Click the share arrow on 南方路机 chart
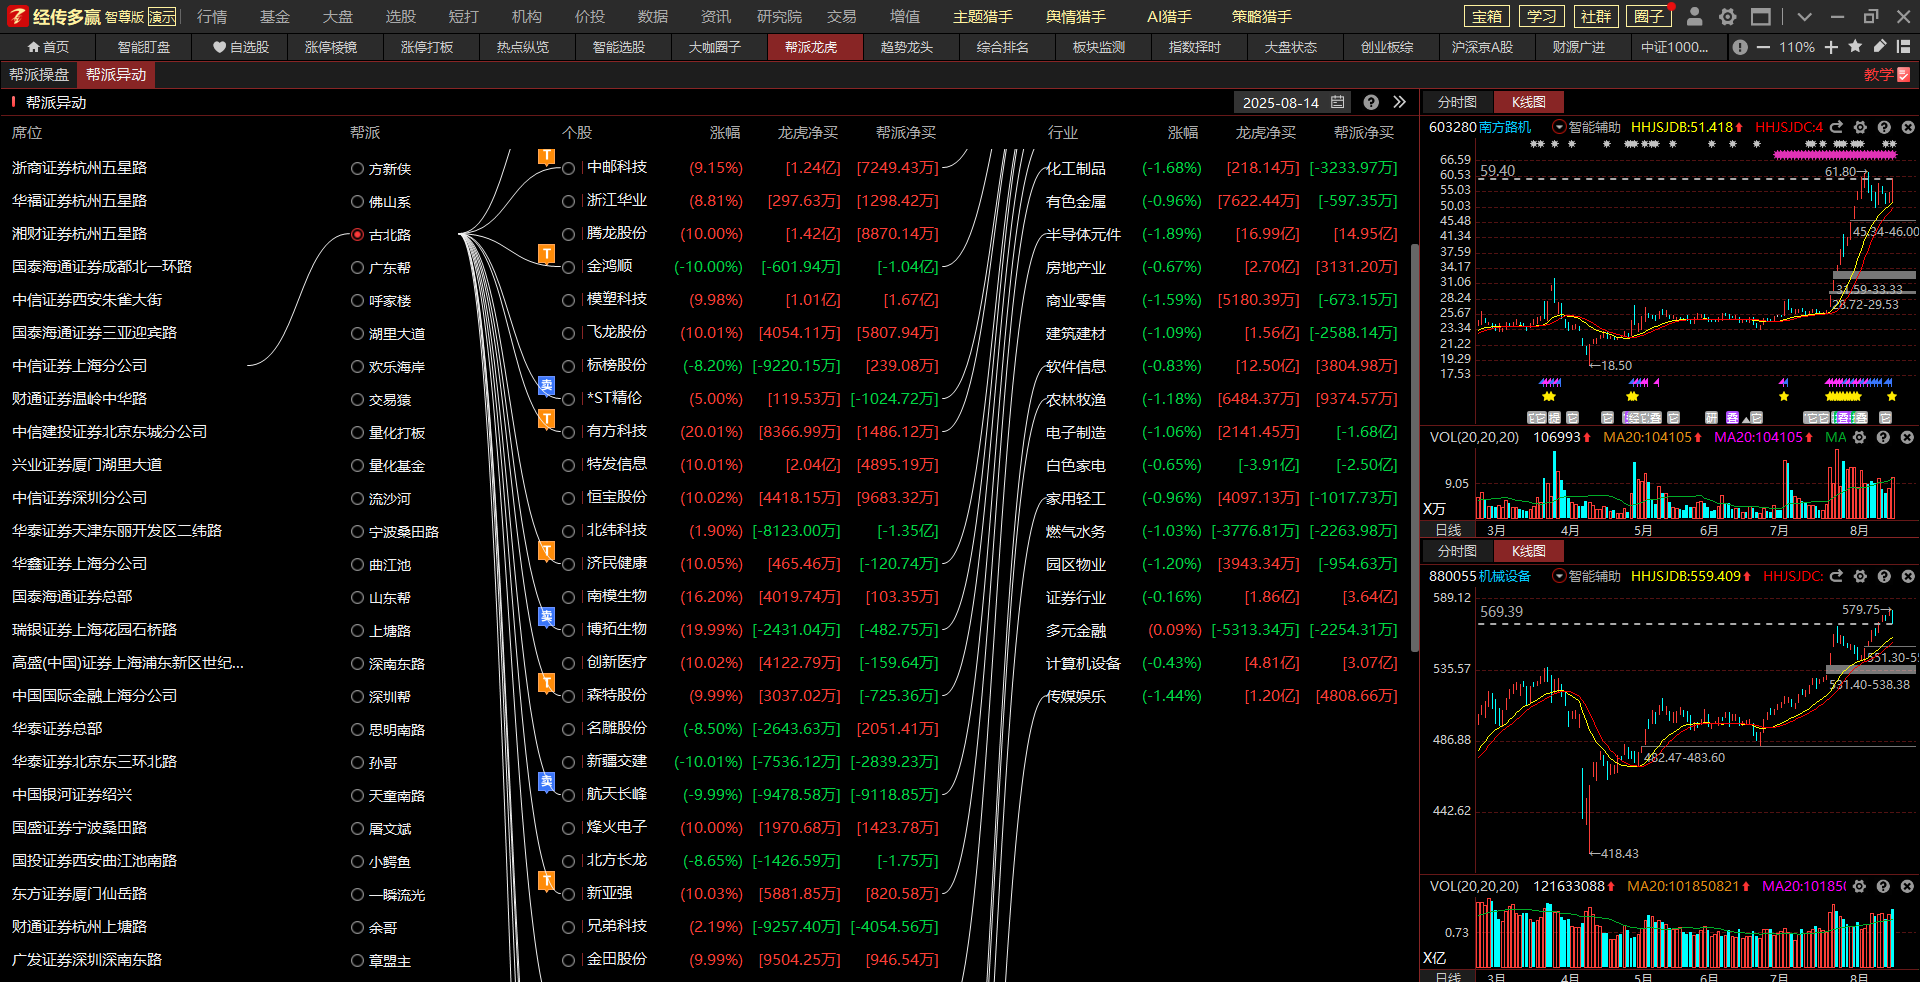This screenshot has width=1920, height=982. tap(1836, 127)
